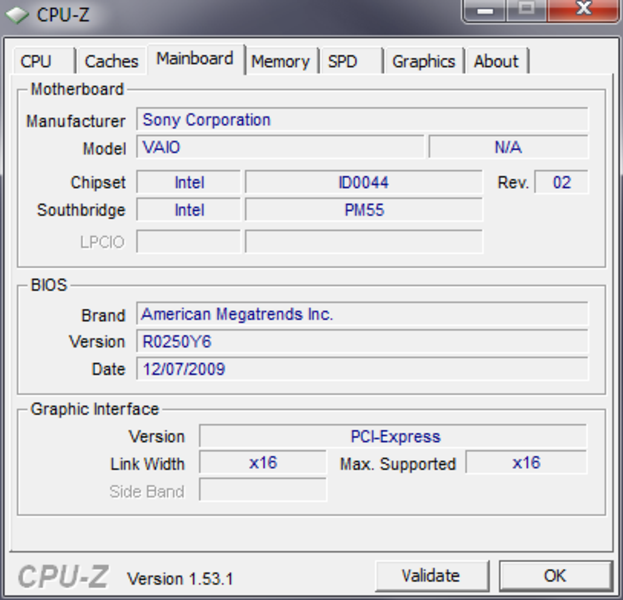Open the Caches tab
The width and height of the screenshot is (623, 600).
pos(112,61)
